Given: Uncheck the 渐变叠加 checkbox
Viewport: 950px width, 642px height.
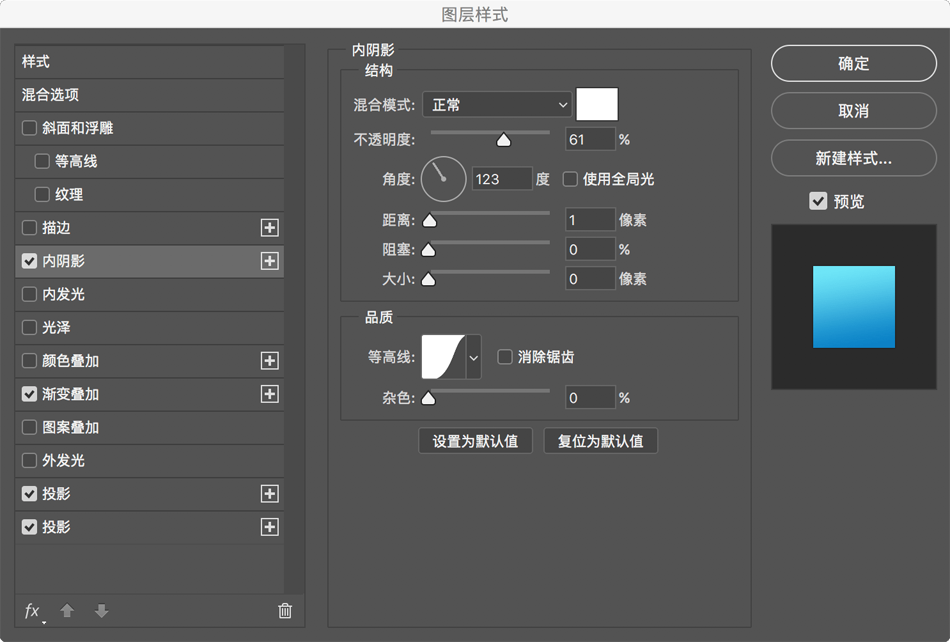Looking at the screenshot, I should pos(29,394).
